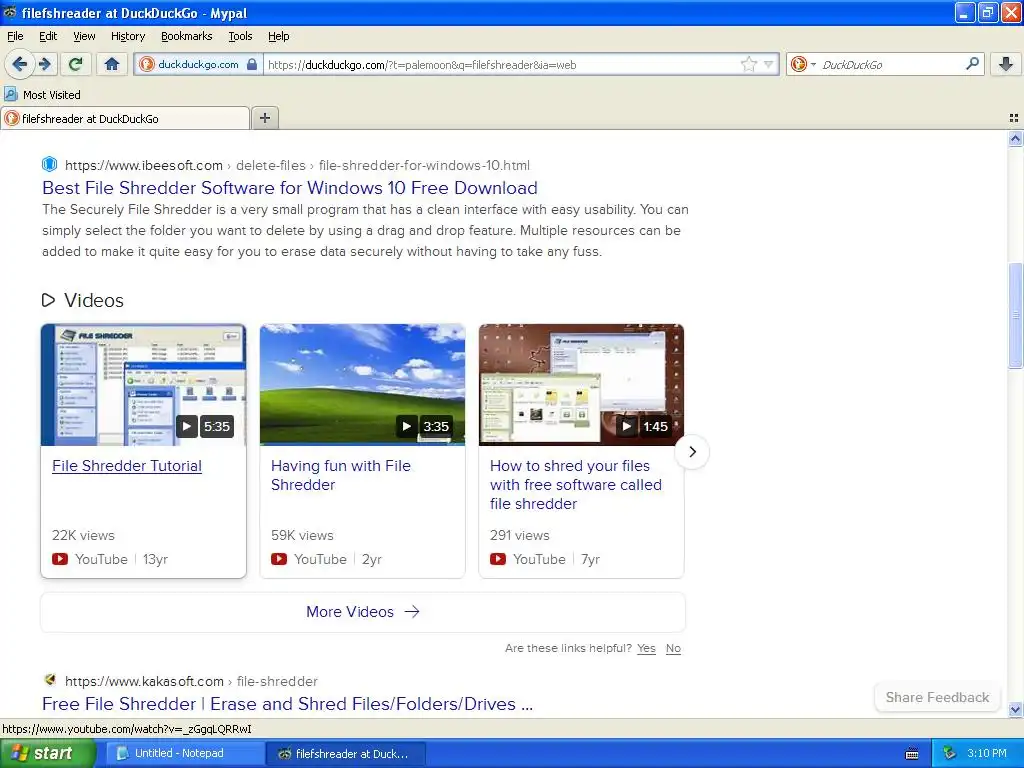Viewport: 1024px width, 768px height.
Task: Click the kakasoft site favicon
Action: (50, 680)
